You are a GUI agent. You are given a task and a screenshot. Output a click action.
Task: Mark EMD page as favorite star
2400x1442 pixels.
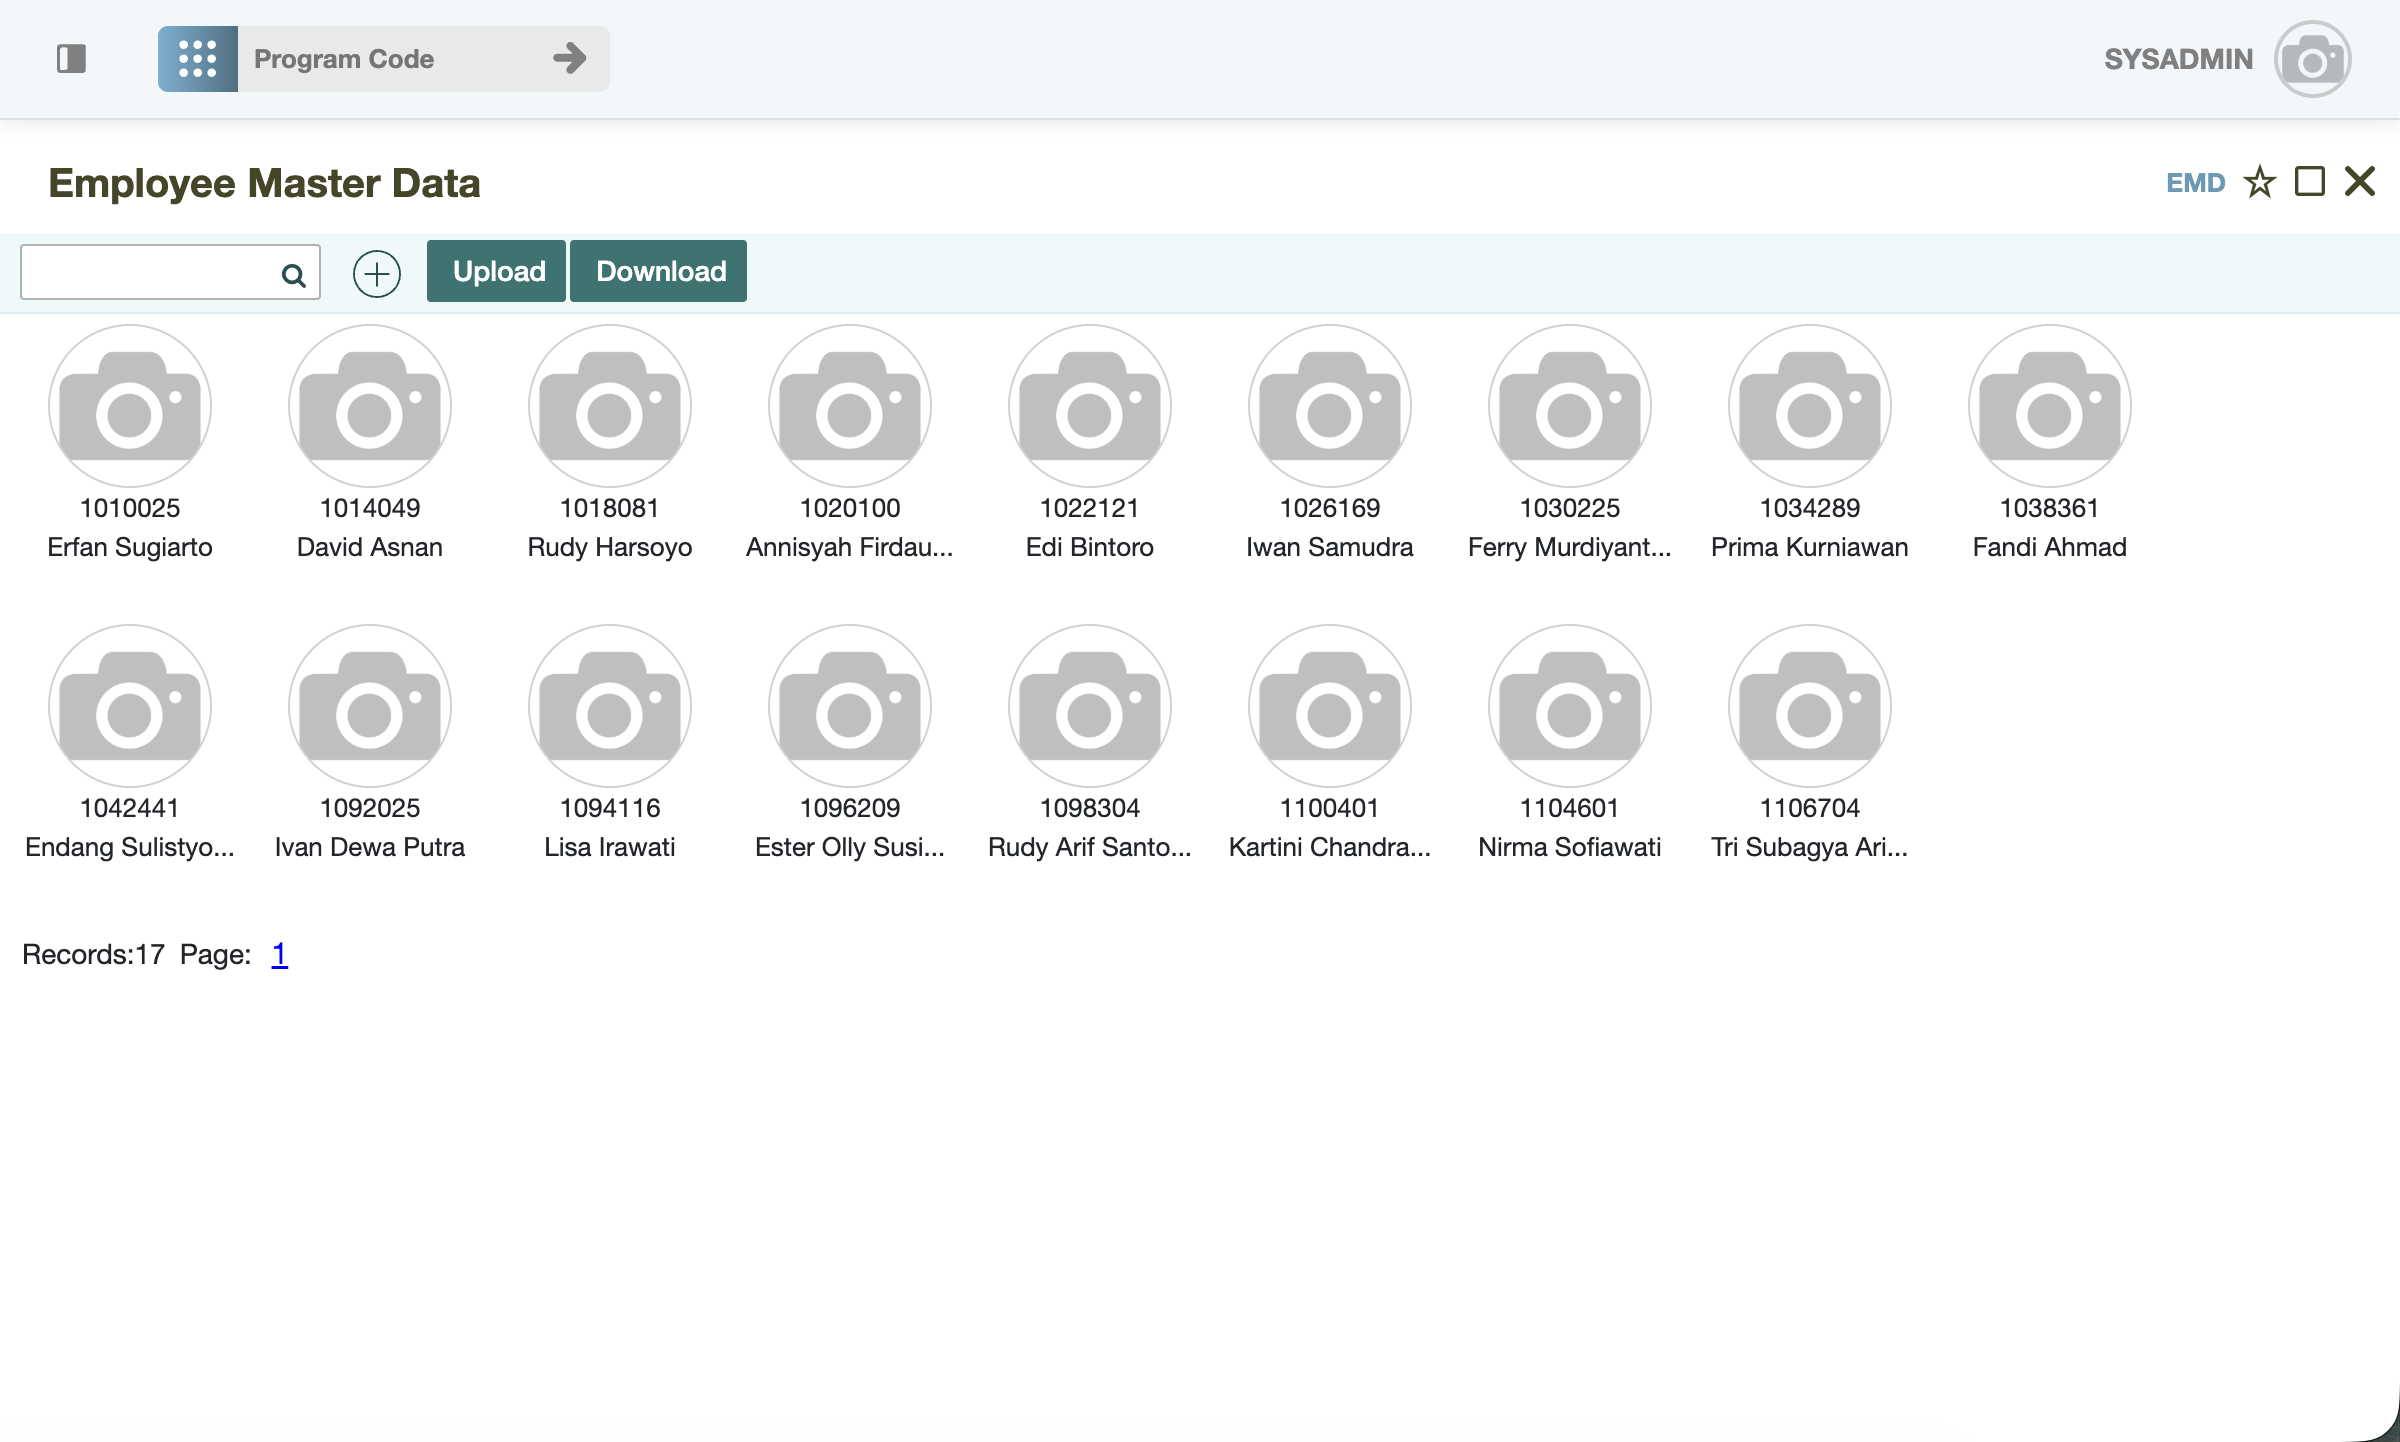tap(2259, 182)
